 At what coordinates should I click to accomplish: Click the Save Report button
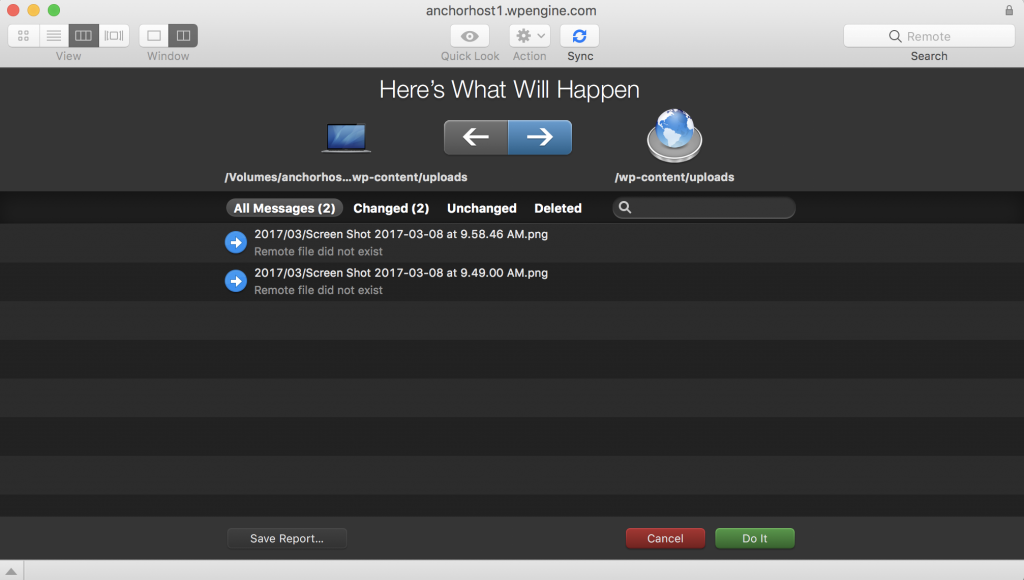pyautogui.click(x=287, y=538)
